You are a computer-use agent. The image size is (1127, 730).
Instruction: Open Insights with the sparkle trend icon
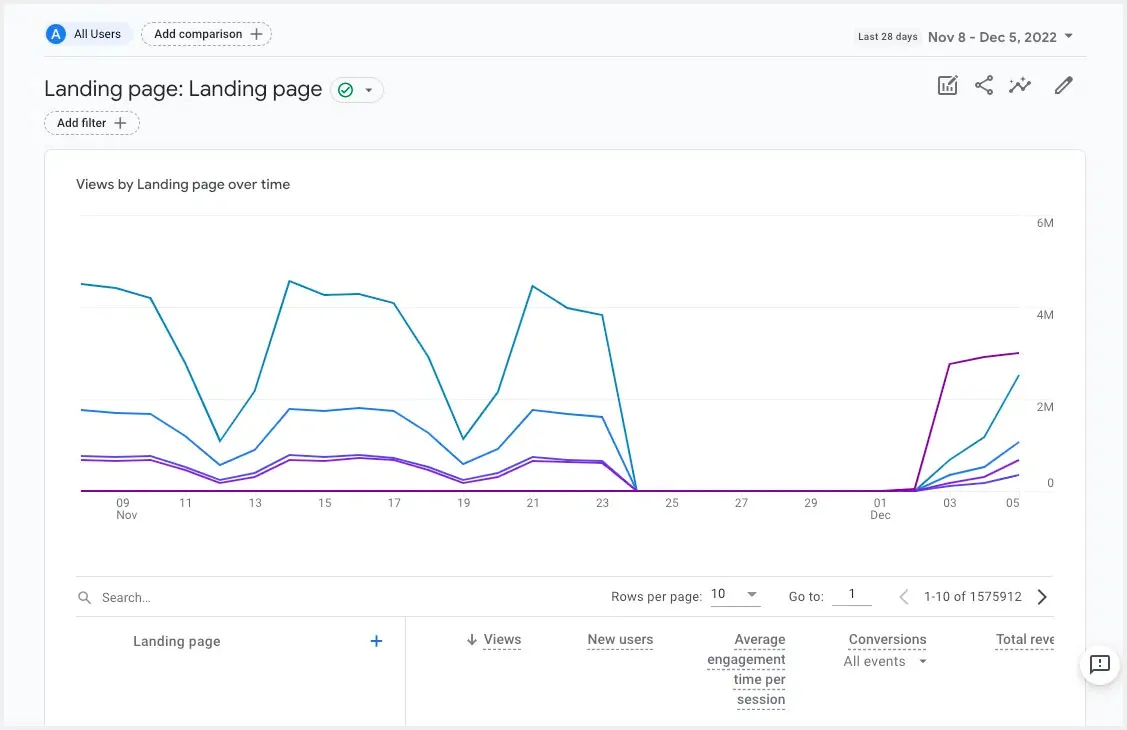tap(1020, 85)
